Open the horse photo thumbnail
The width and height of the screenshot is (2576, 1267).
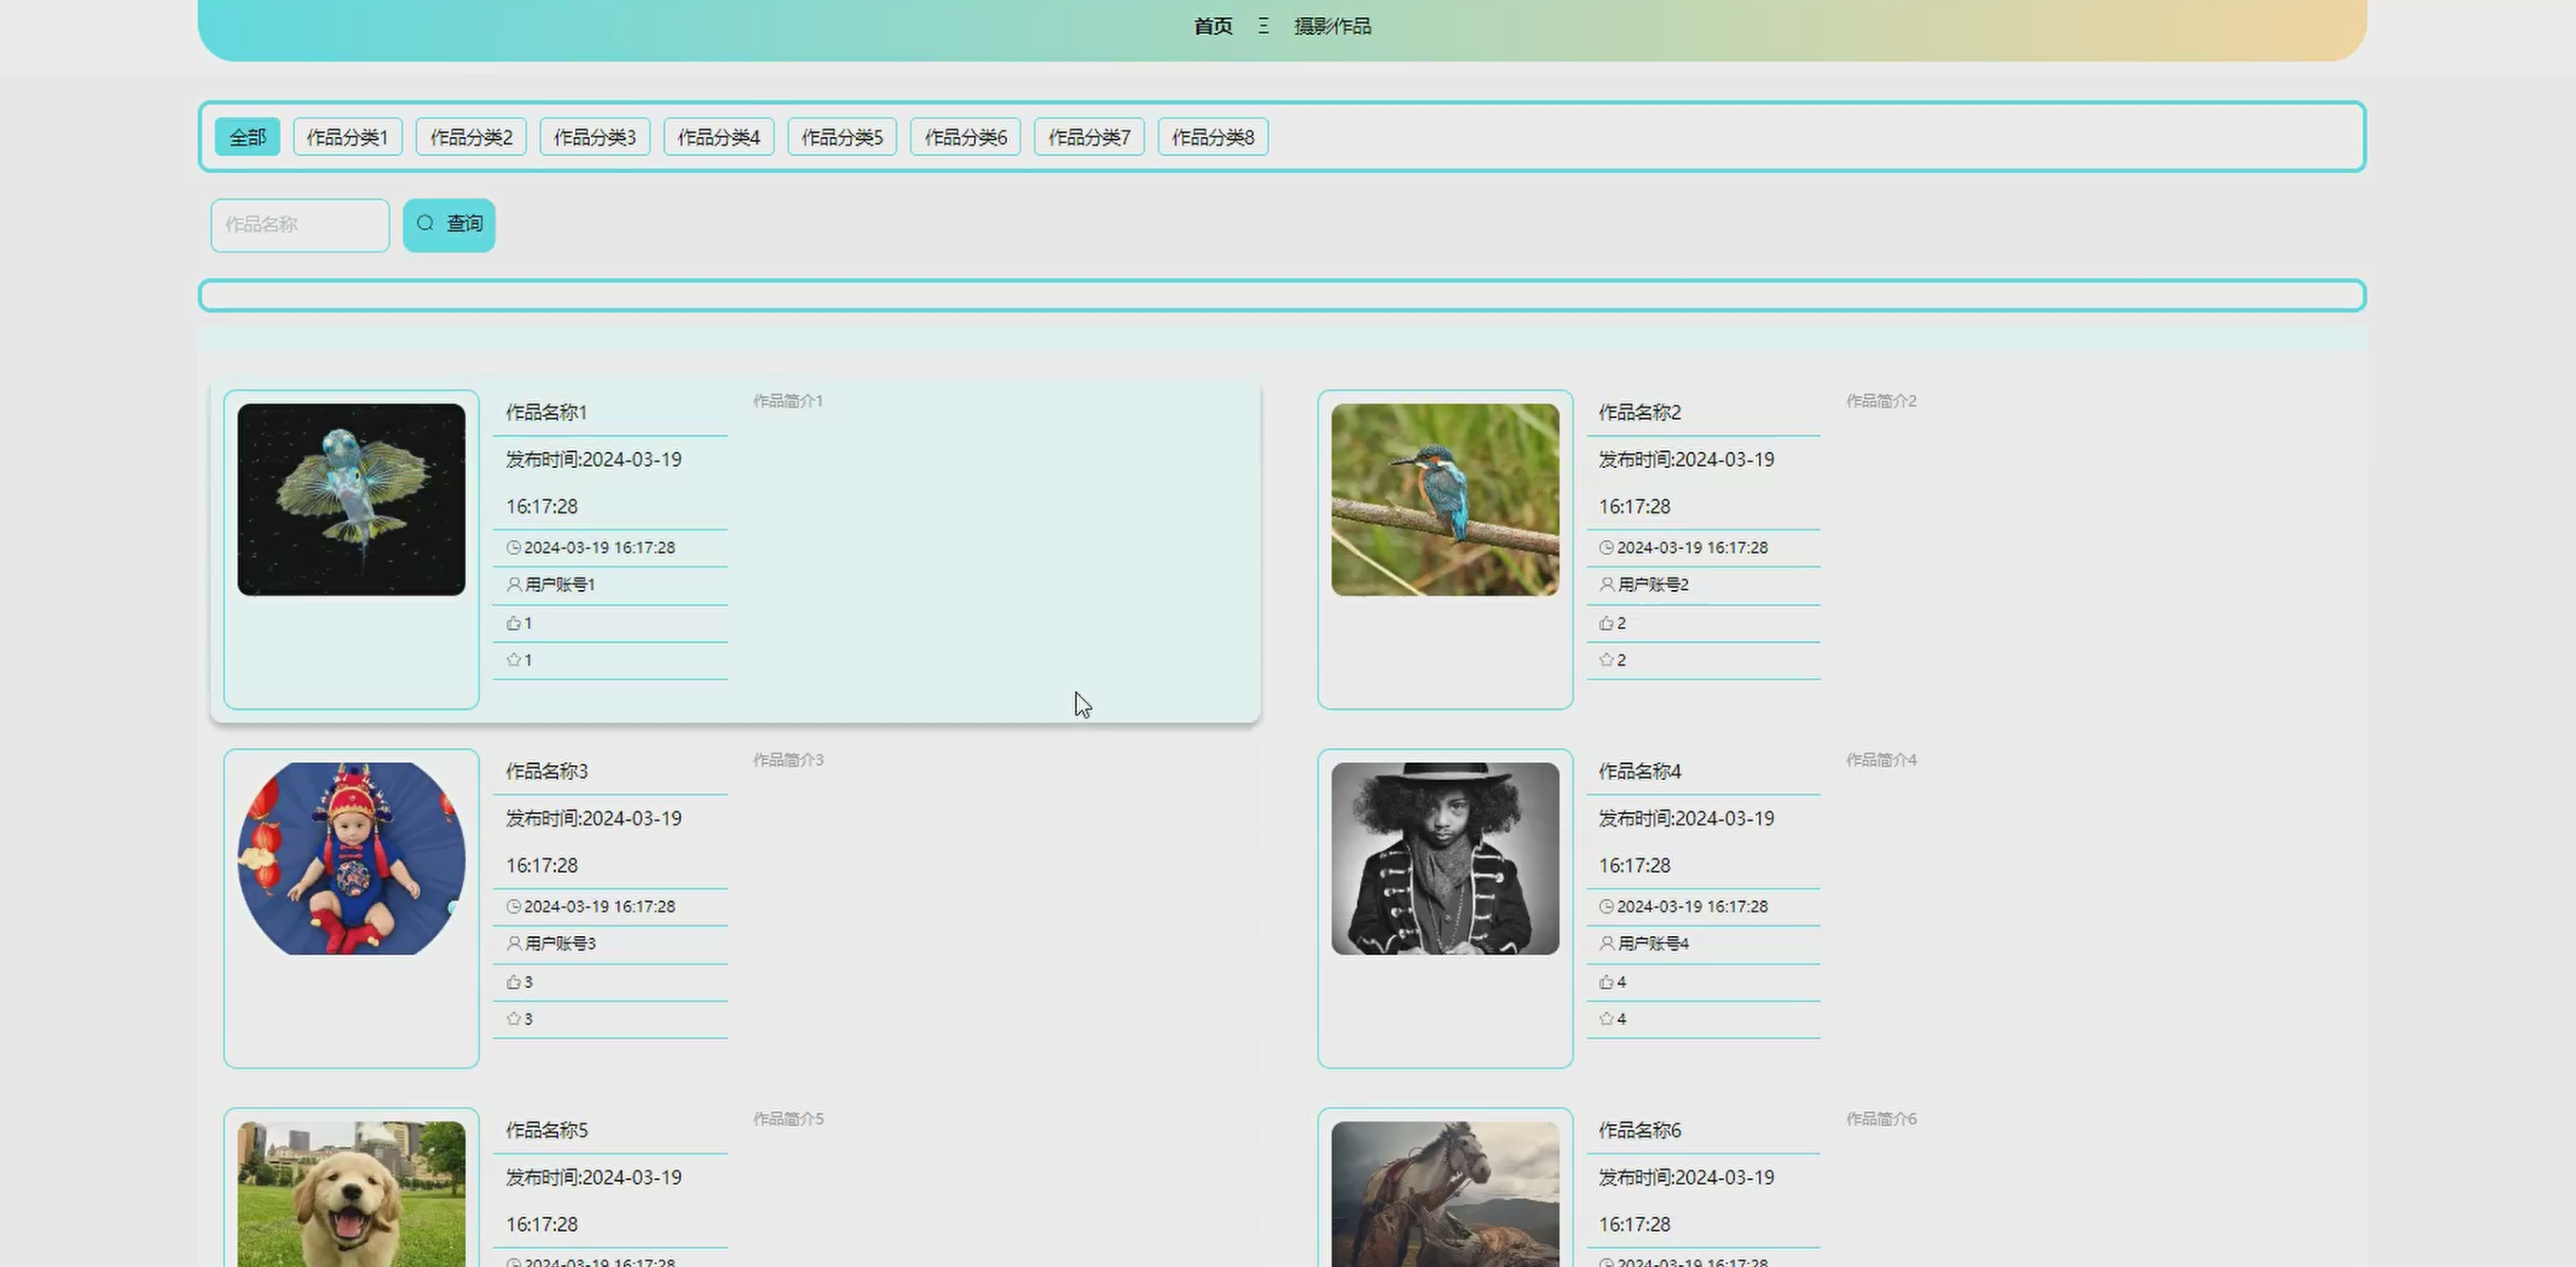point(1445,1194)
